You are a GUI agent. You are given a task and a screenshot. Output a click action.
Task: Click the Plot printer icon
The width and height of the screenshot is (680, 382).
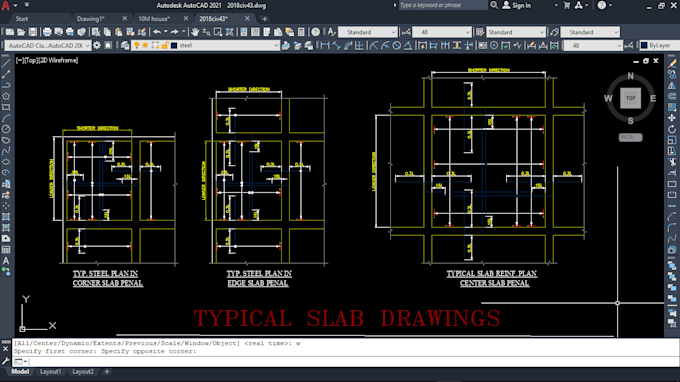47,32
